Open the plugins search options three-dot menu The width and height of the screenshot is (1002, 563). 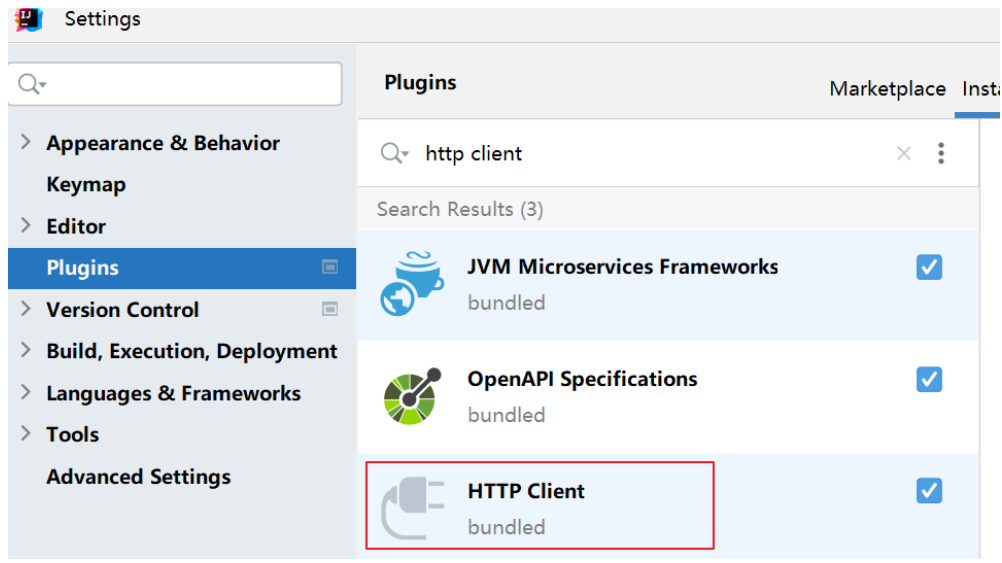(941, 153)
